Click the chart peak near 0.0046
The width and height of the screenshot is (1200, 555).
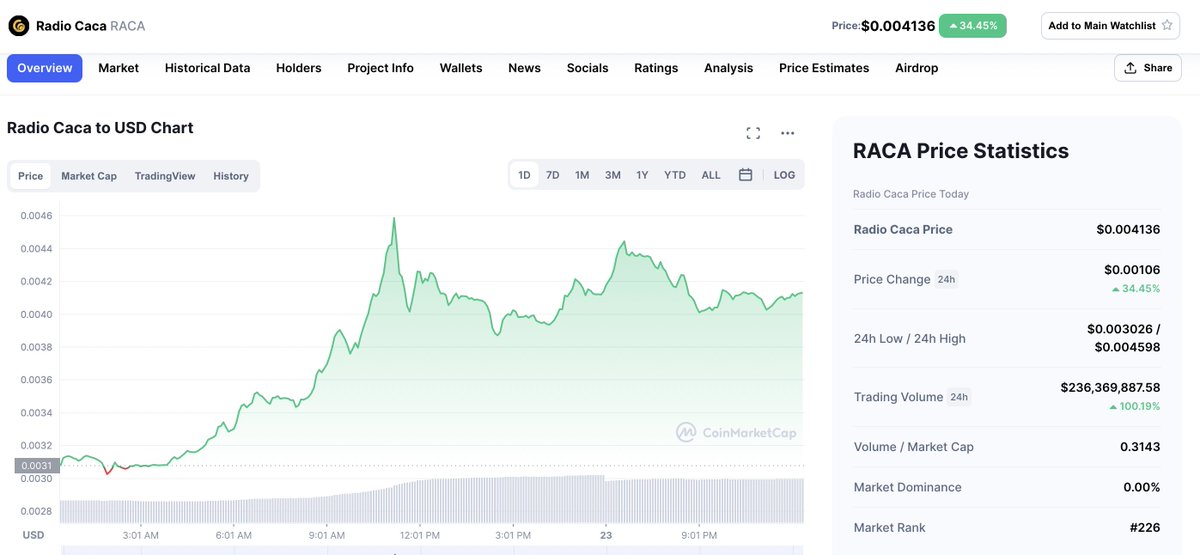pos(394,219)
